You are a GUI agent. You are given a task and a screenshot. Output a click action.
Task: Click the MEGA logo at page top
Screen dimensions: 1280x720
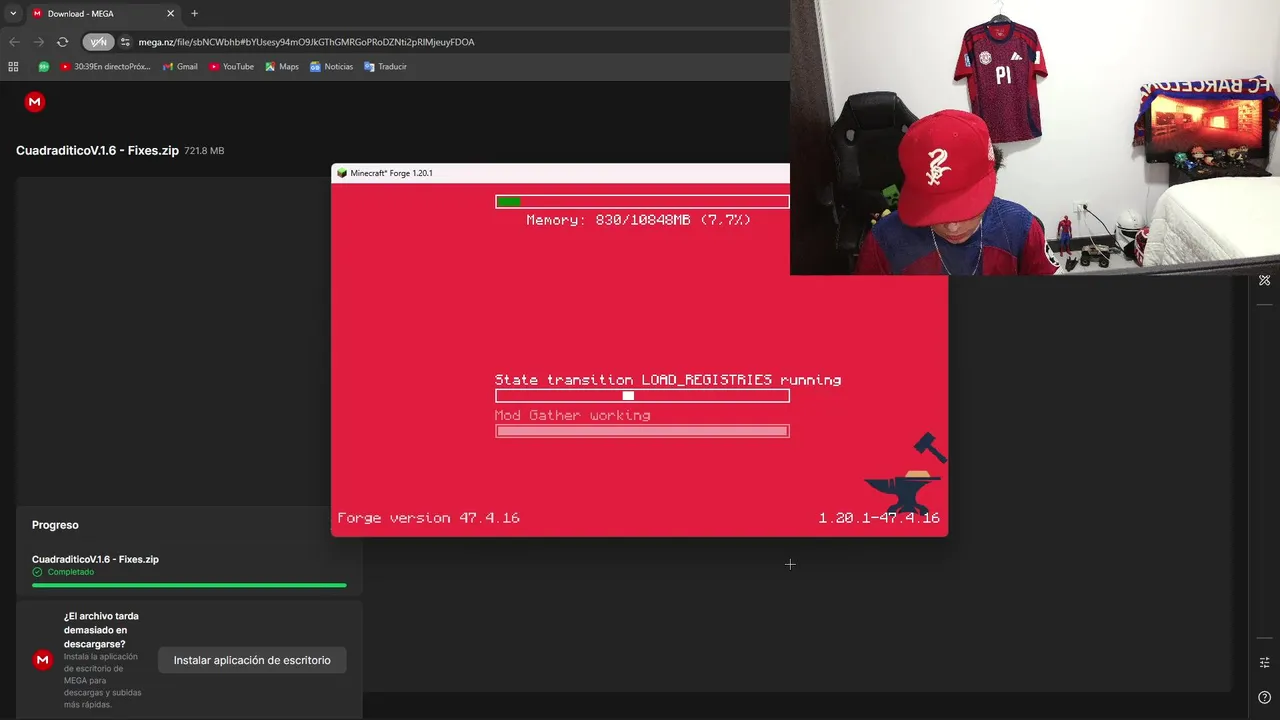pos(35,102)
